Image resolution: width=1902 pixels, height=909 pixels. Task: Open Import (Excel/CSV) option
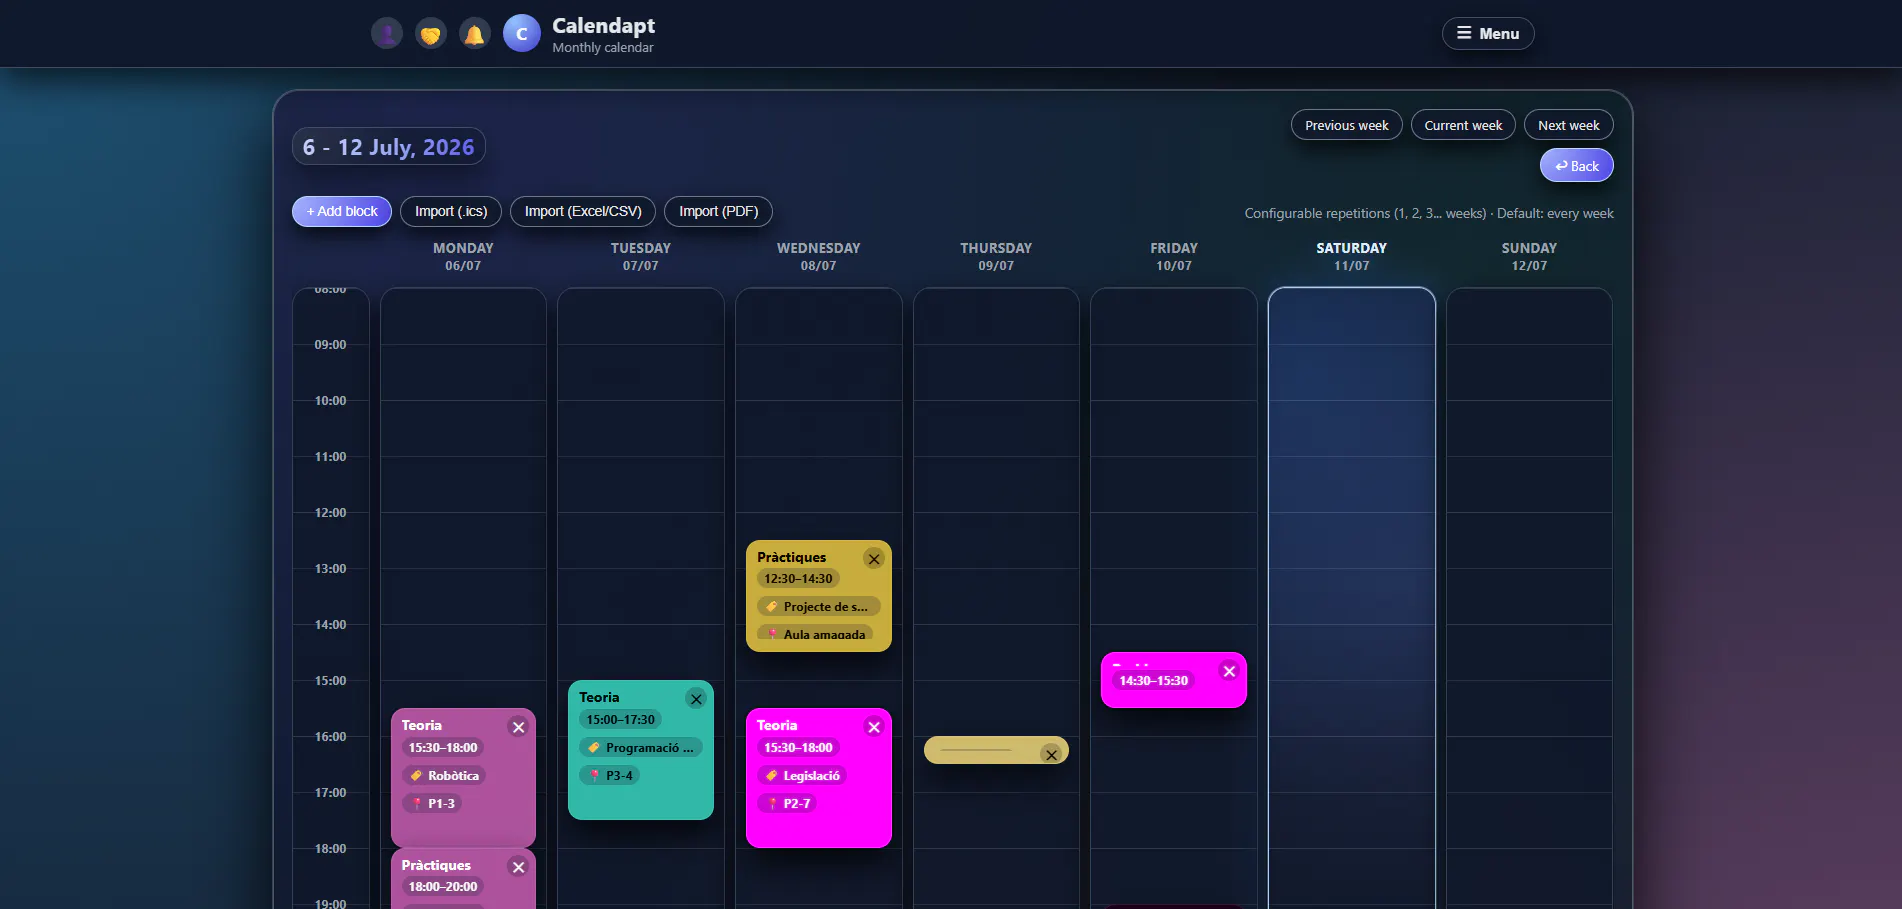coord(583,211)
